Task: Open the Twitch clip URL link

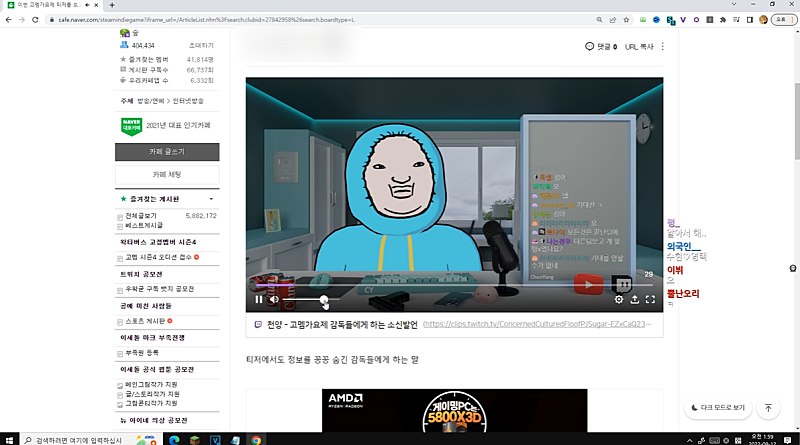Action: tap(537, 324)
